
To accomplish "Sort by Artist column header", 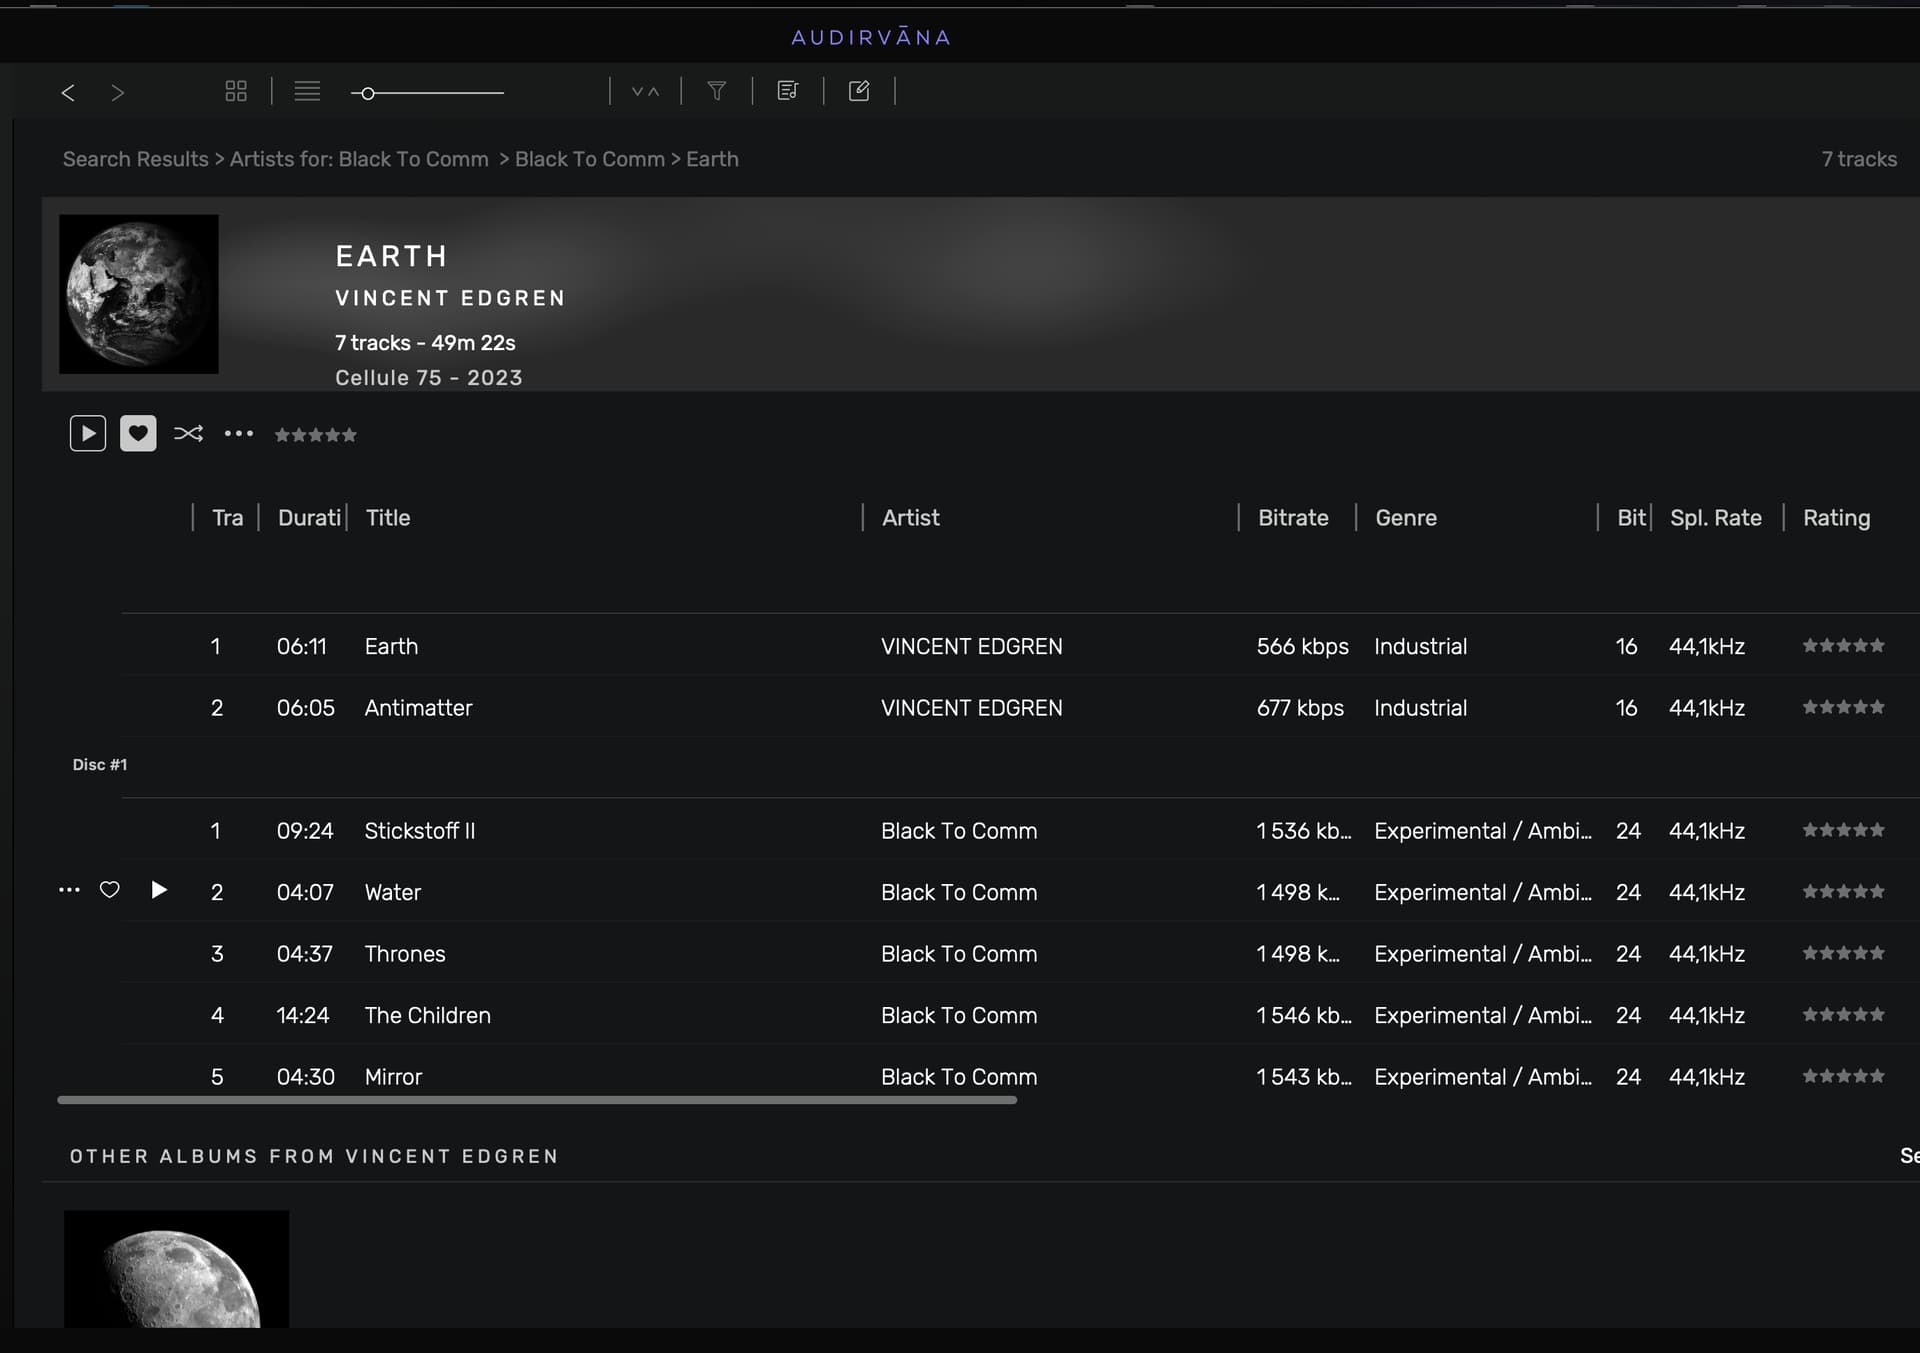I will tap(911, 518).
